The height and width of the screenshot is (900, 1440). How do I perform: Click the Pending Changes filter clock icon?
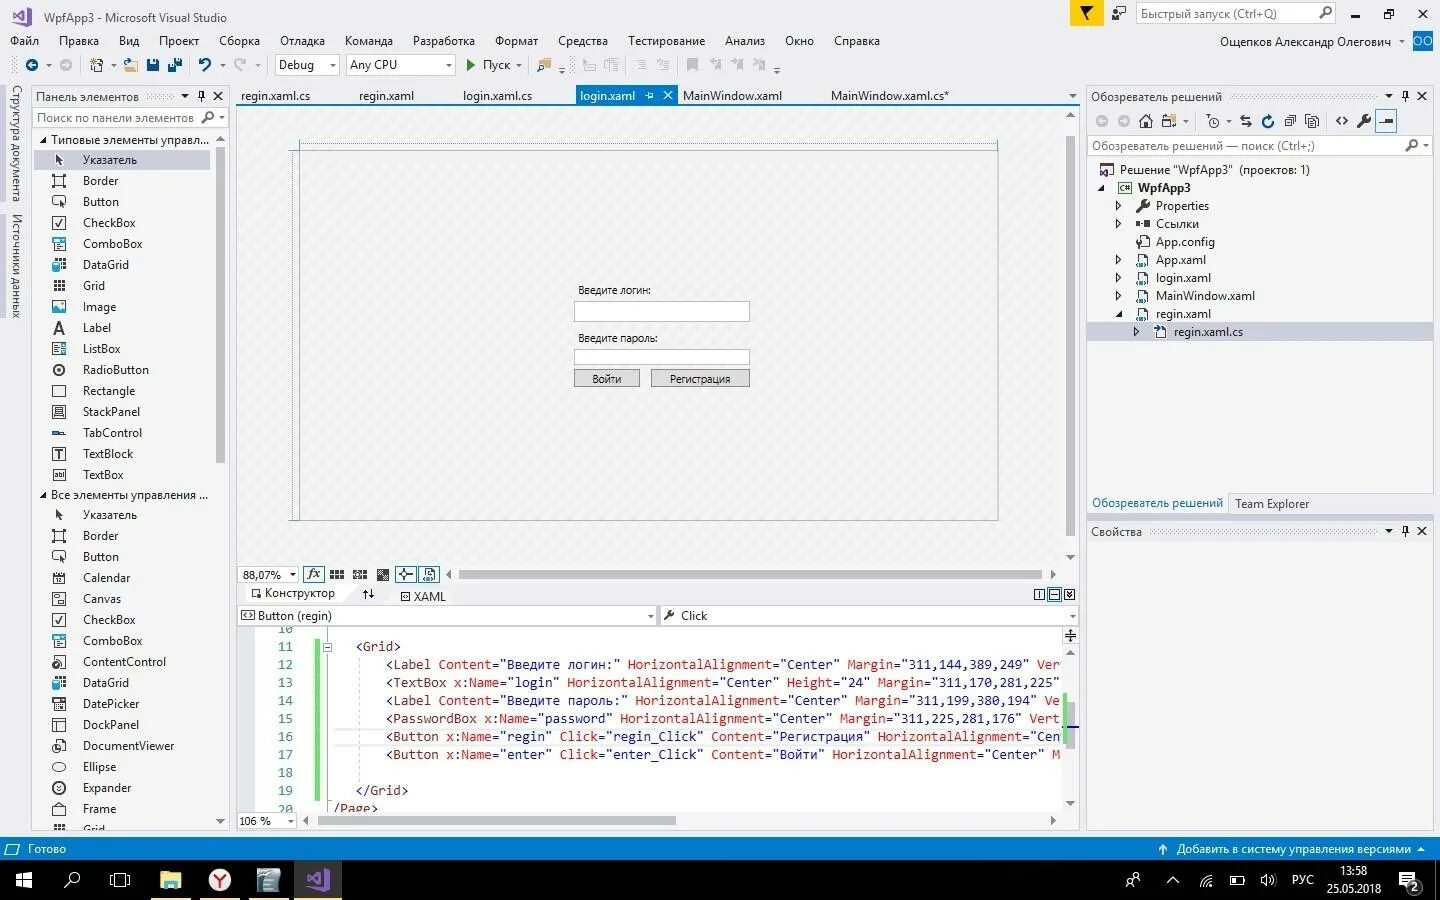click(x=1213, y=121)
